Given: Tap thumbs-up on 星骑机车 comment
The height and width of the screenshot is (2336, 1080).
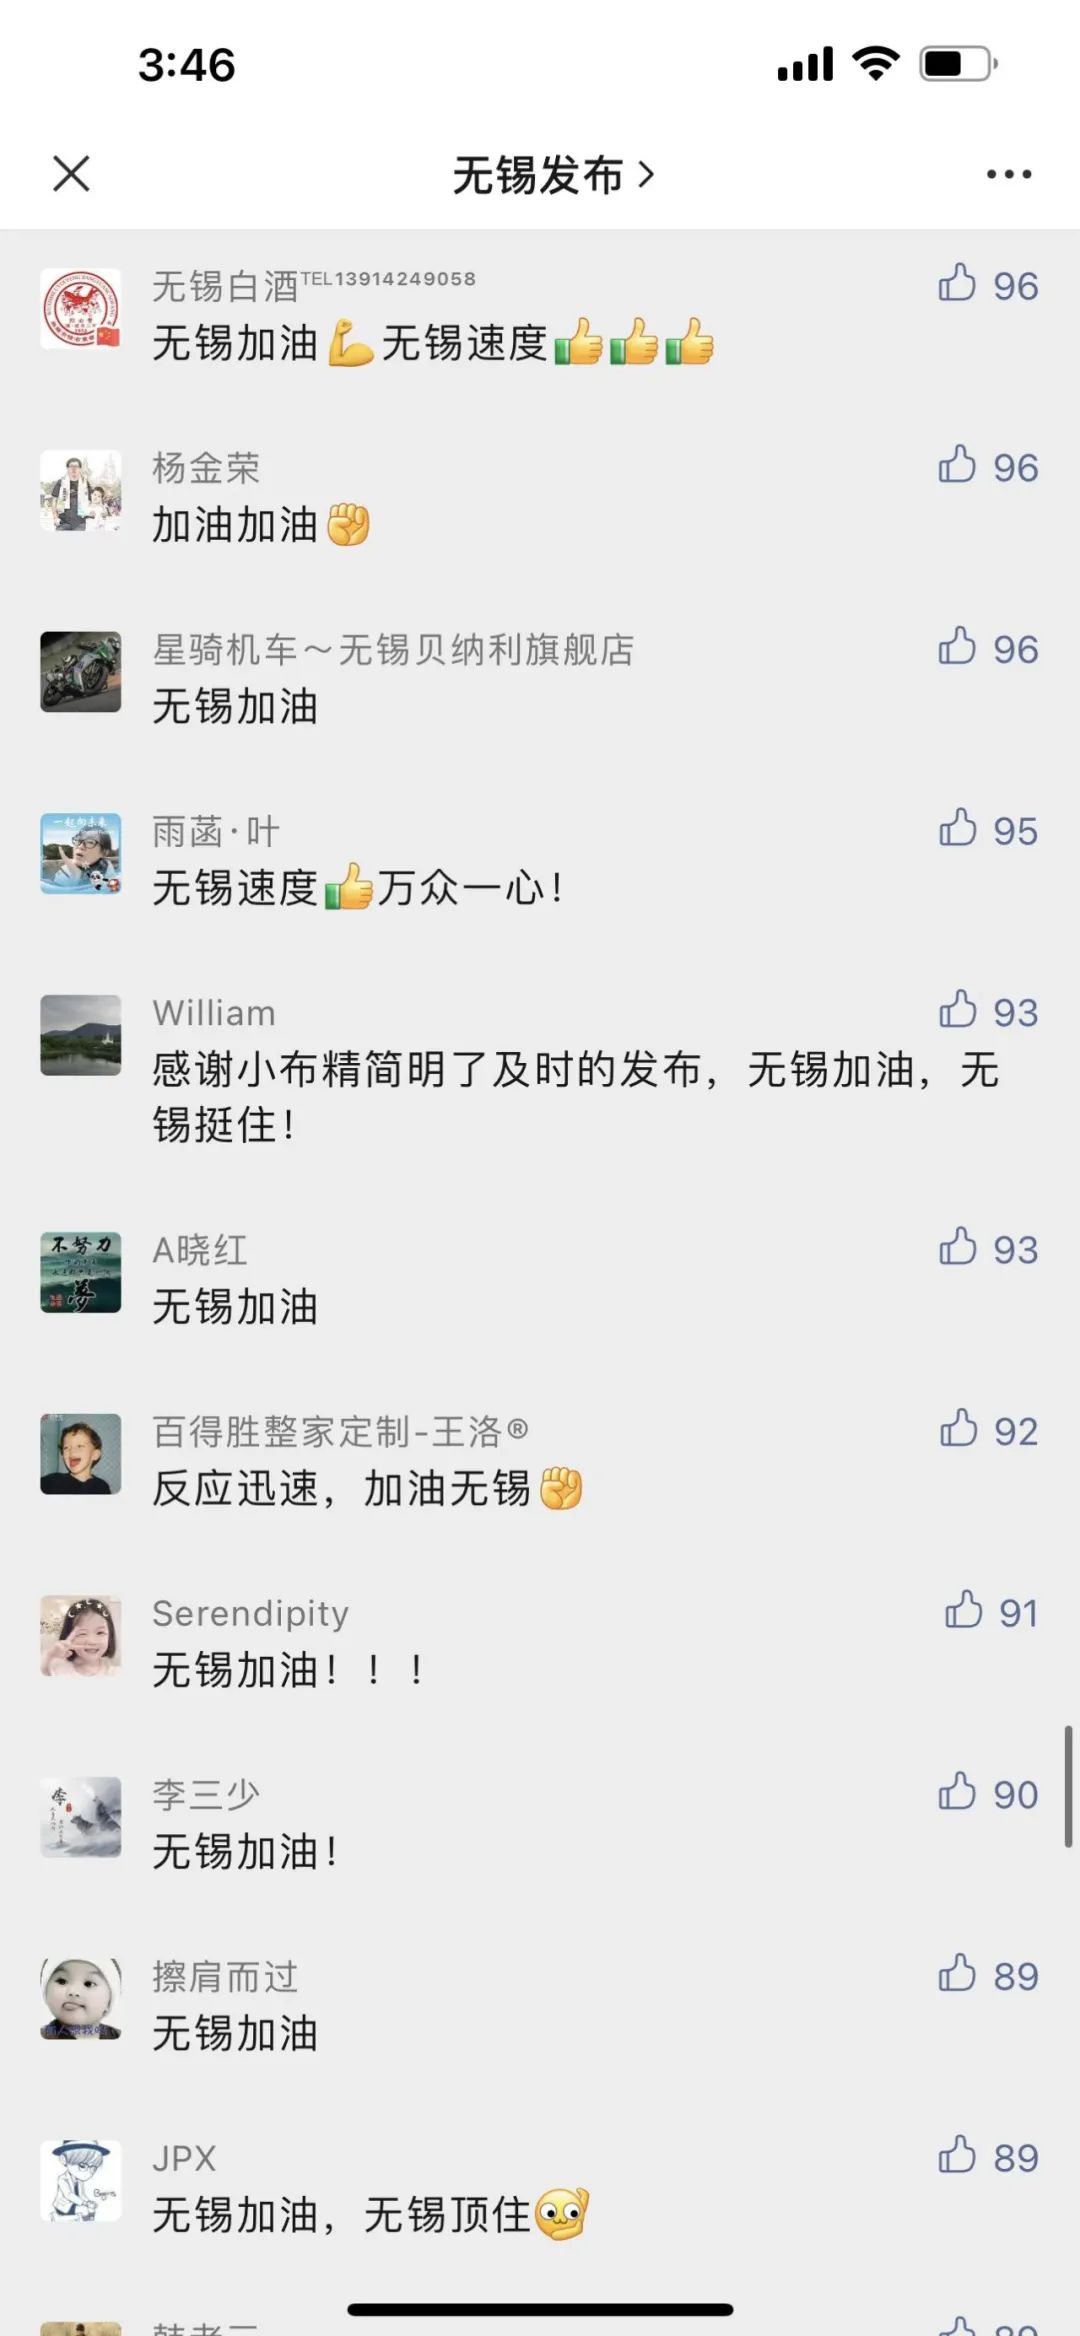Looking at the screenshot, I should (957, 647).
